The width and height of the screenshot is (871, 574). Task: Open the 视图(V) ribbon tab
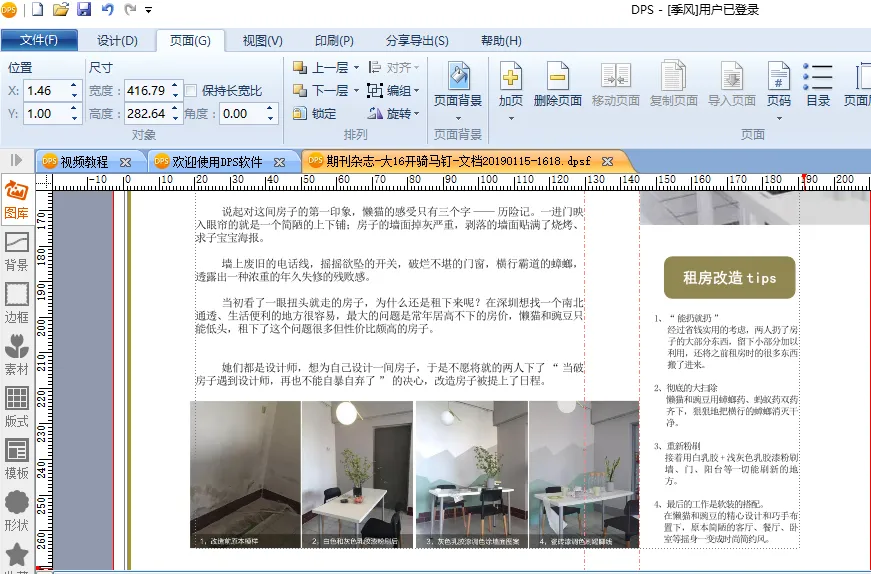[x=262, y=41]
